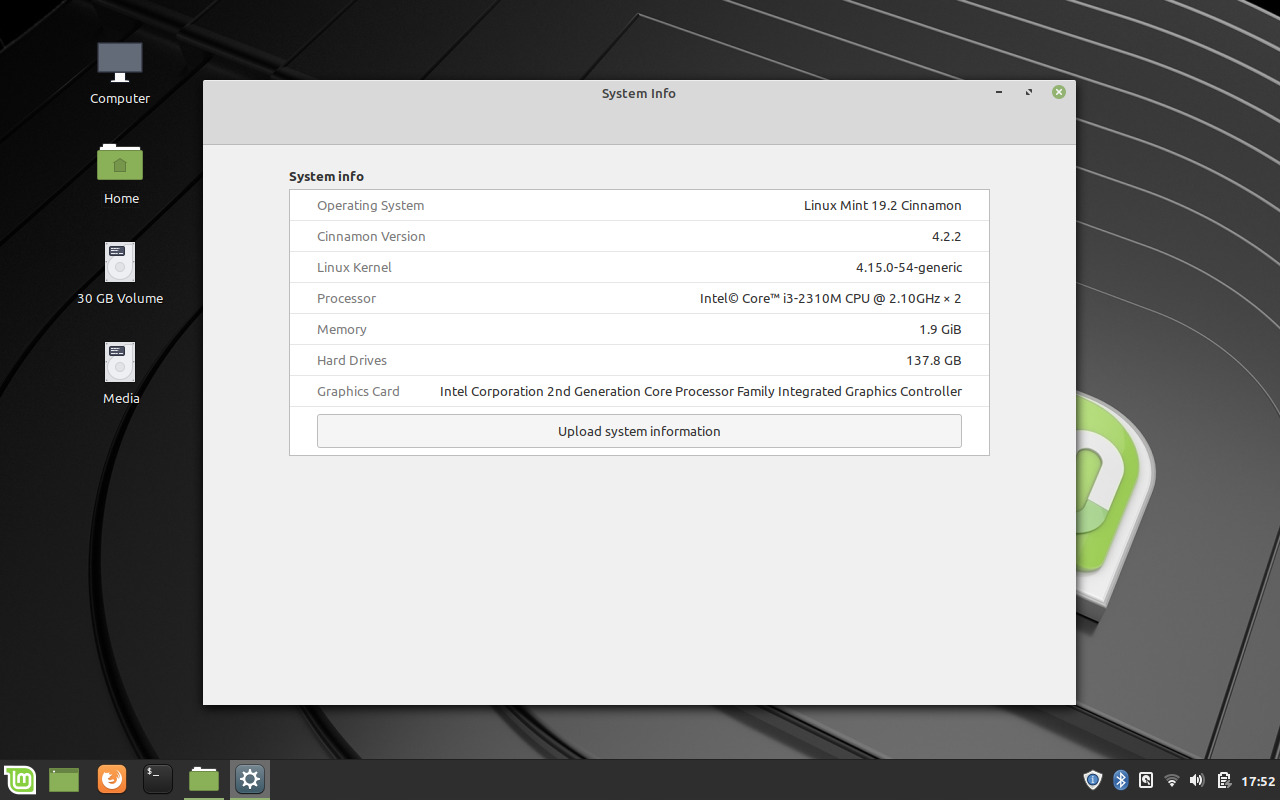Viewport: 1280px width, 800px height.
Task: Select the Graphics Card entry
Action: pos(639,391)
